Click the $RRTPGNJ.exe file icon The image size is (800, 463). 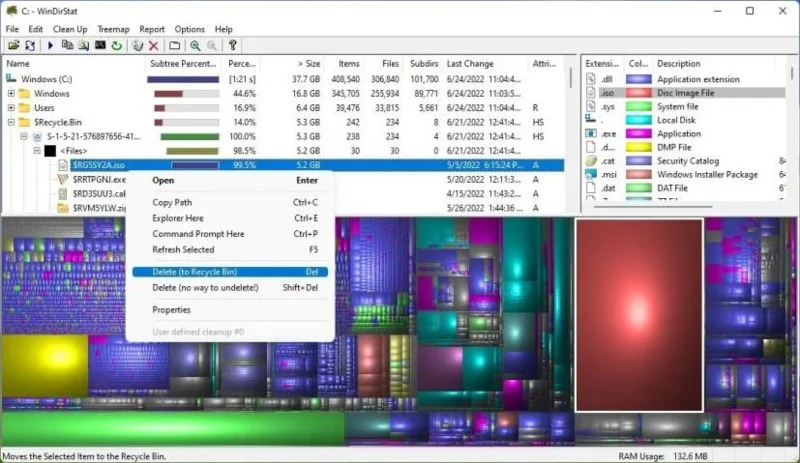(x=63, y=179)
